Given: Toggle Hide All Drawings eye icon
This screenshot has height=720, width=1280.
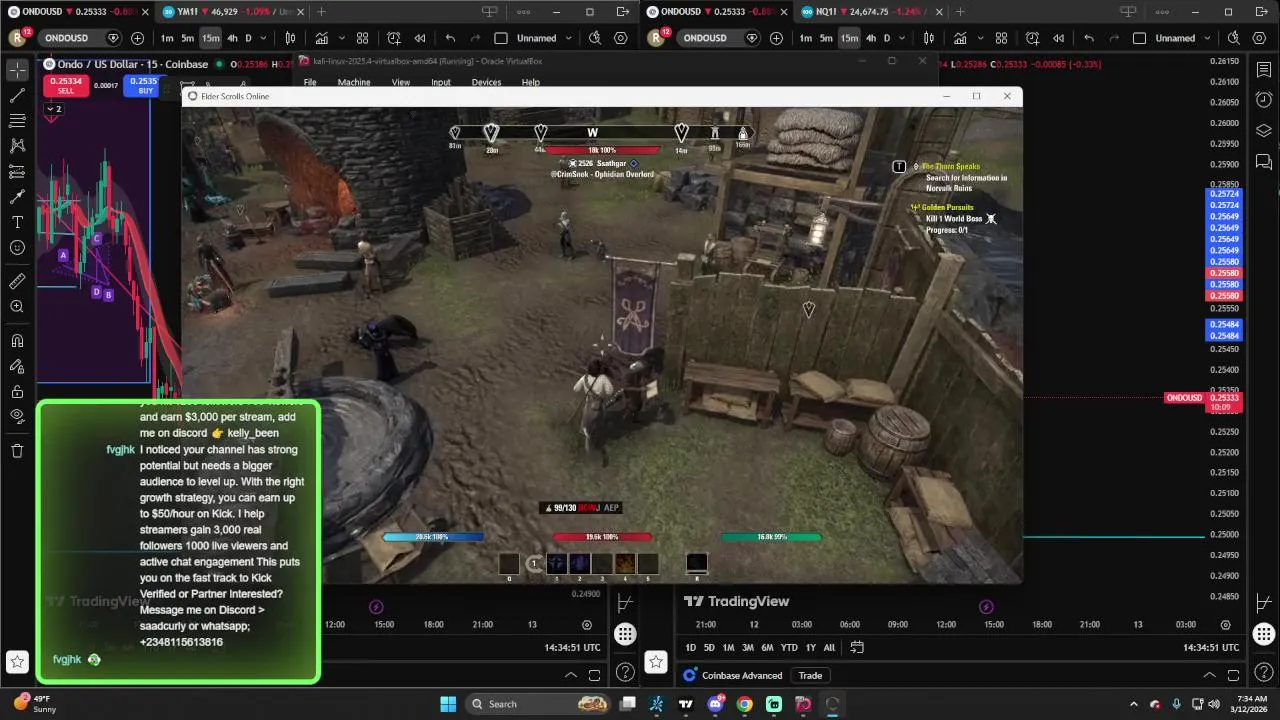Looking at the screenshot, I should (x=17, y=416).
